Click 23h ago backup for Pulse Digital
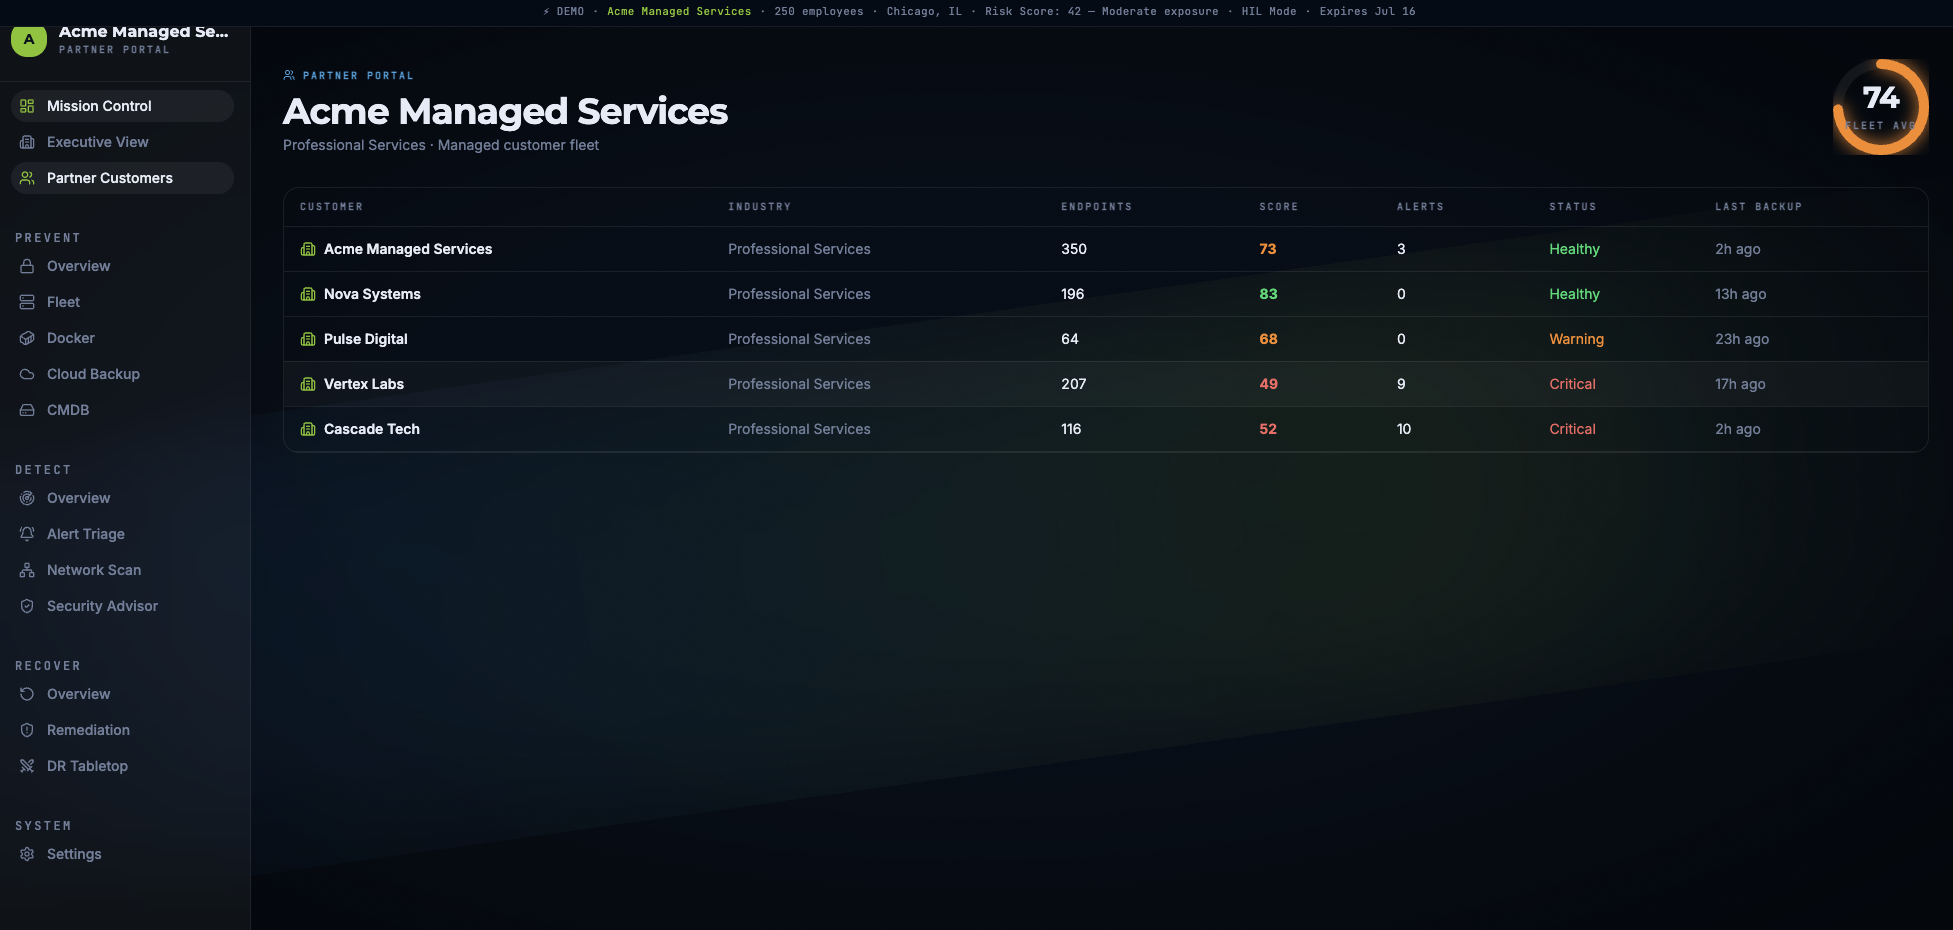Image resolution: width=1953 pixels, height=930 pixels. coord(1742,339)
